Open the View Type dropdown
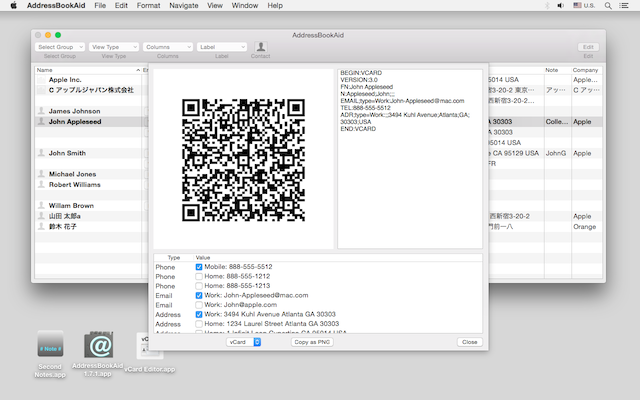 114,47
